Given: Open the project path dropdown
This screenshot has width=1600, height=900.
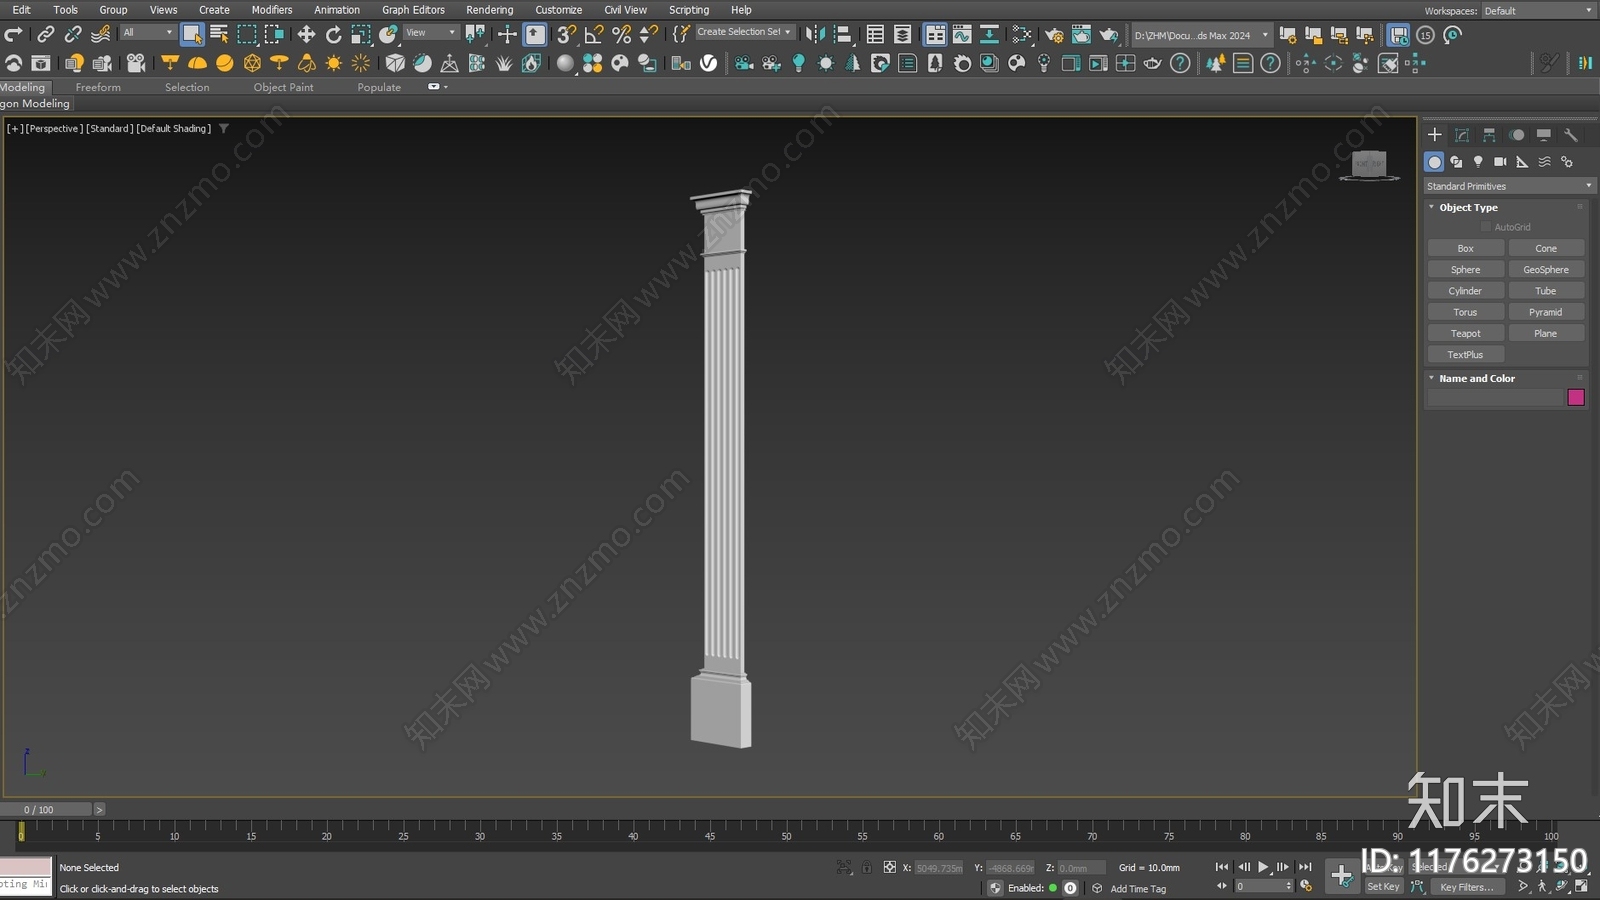Looking at the screenshot, I should [x=1201, y=35].
